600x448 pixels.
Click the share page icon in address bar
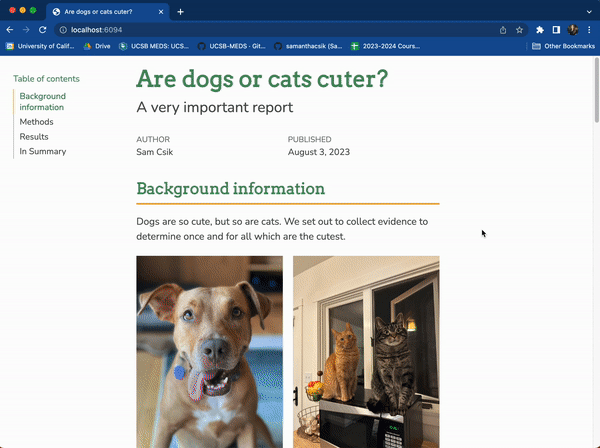tap(502, 30)
